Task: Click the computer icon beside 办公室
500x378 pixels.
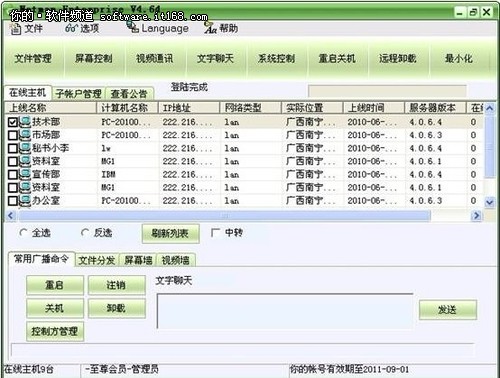Action: 25,201
